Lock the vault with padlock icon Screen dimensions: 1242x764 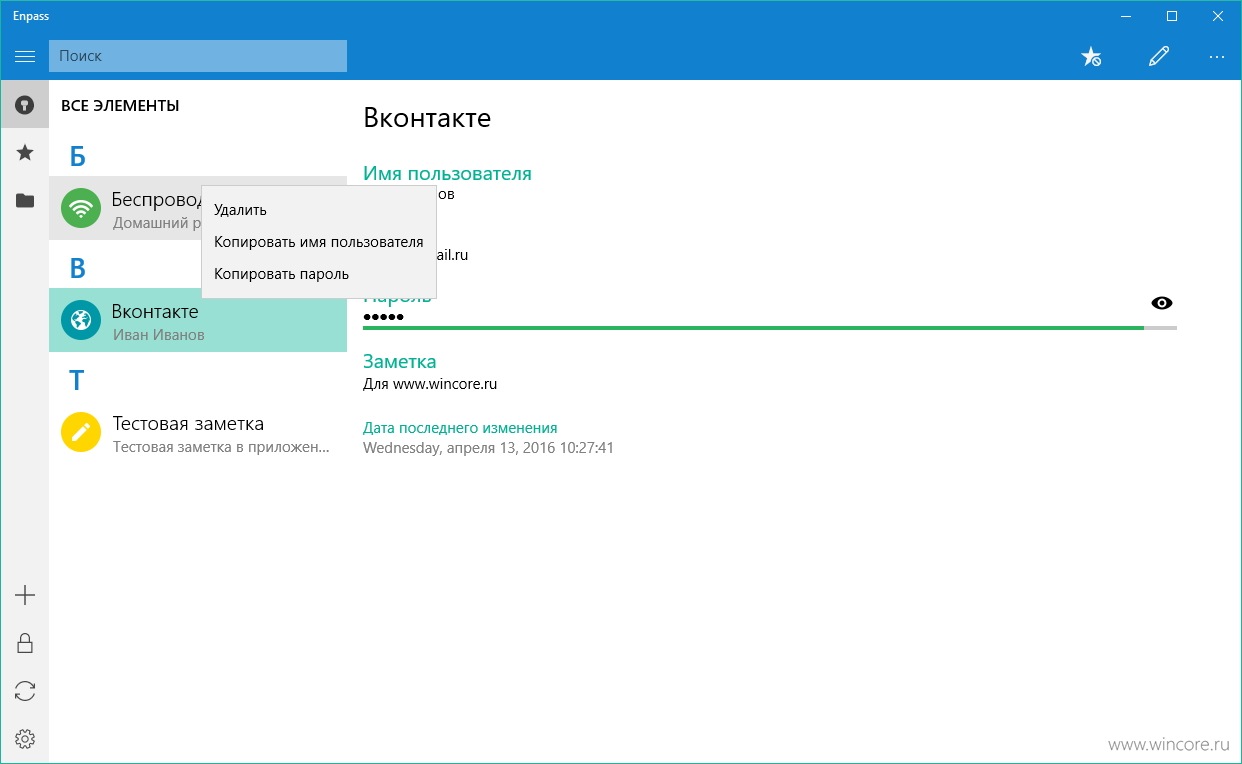(25, 643)
